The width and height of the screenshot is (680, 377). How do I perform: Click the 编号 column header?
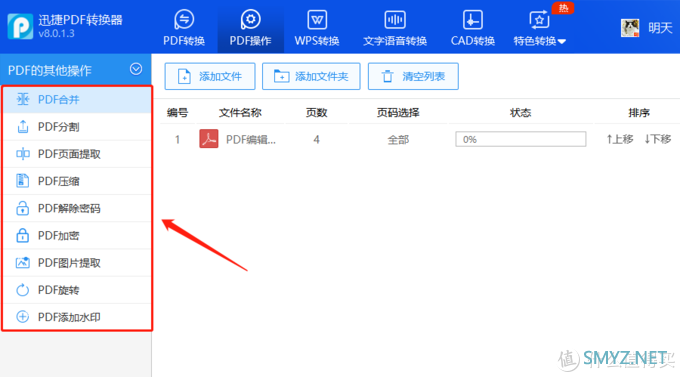click(177, 113)
